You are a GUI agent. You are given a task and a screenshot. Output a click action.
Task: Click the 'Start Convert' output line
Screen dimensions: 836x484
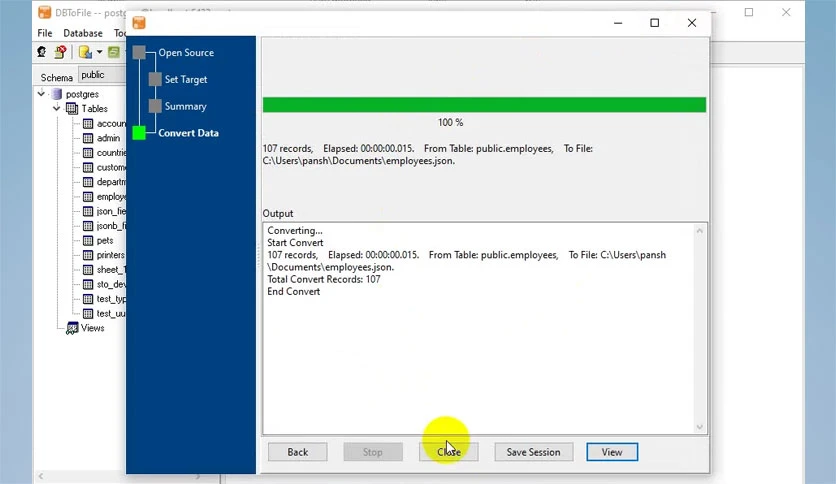pos(295,243)
